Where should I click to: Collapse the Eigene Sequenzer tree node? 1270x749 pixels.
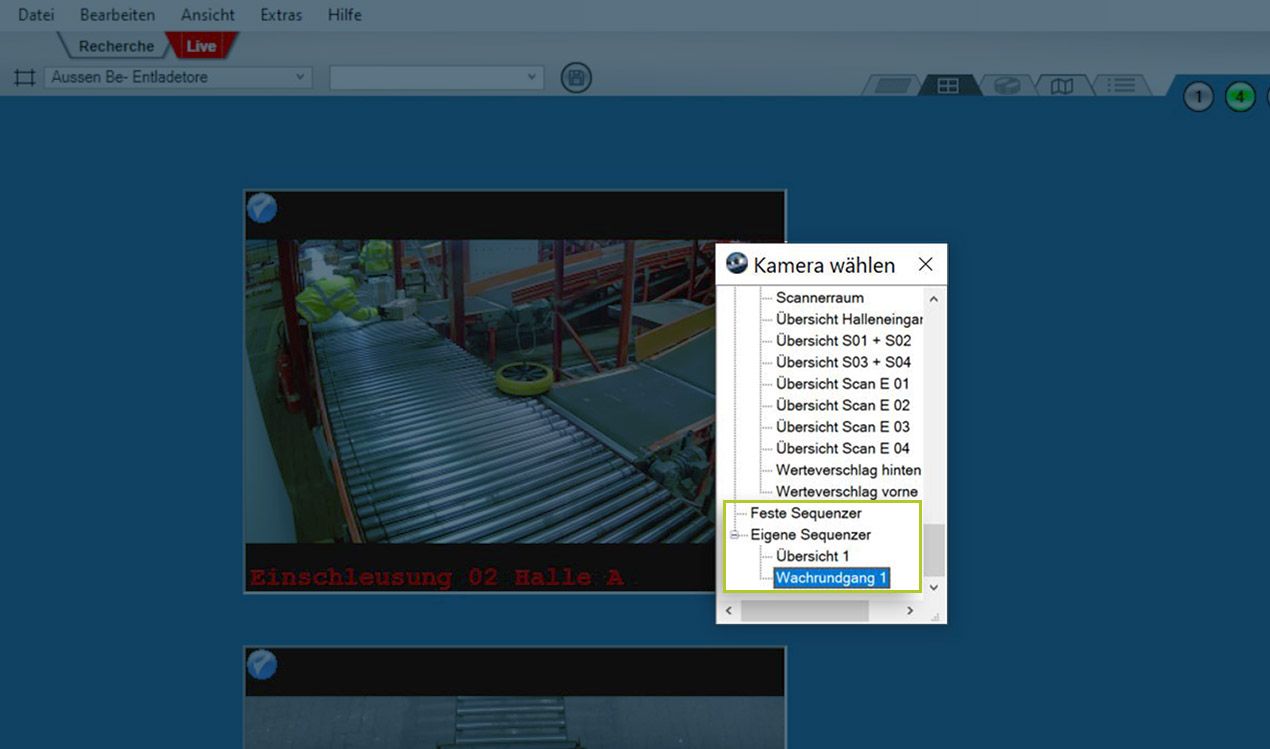click(735, 535)
